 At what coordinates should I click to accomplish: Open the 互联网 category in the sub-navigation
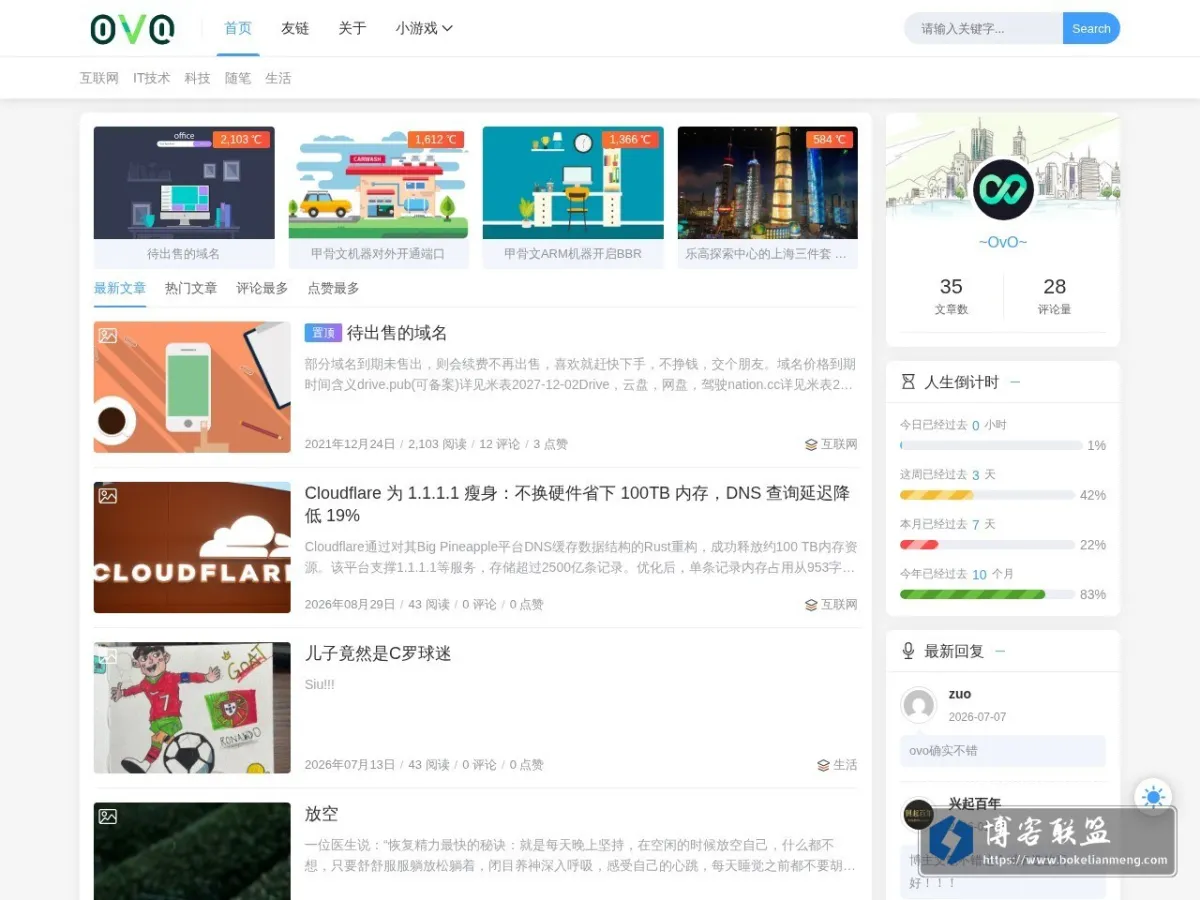tap(99, 78)
